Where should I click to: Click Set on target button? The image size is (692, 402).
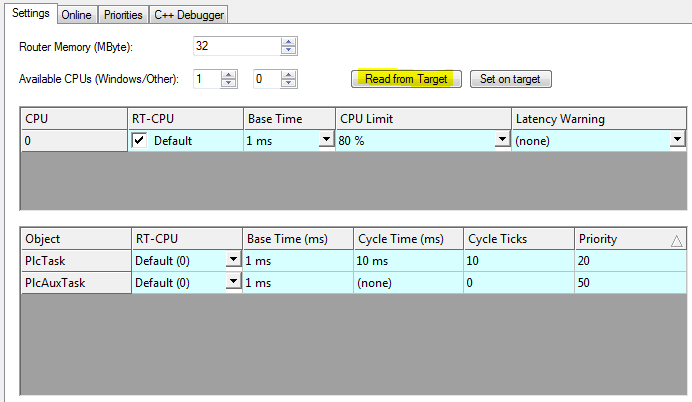511,79
